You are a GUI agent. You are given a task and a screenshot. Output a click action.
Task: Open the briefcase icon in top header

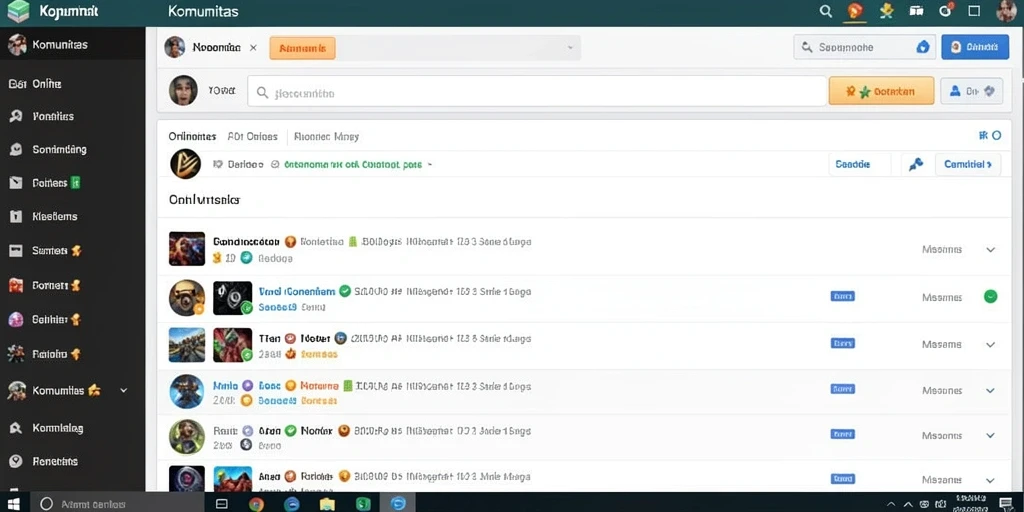pyautogui.click(x=916, y=11)
